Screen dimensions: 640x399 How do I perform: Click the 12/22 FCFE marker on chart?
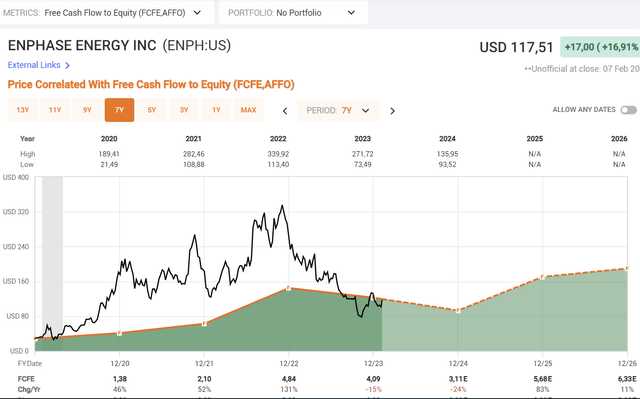(289, 288)
